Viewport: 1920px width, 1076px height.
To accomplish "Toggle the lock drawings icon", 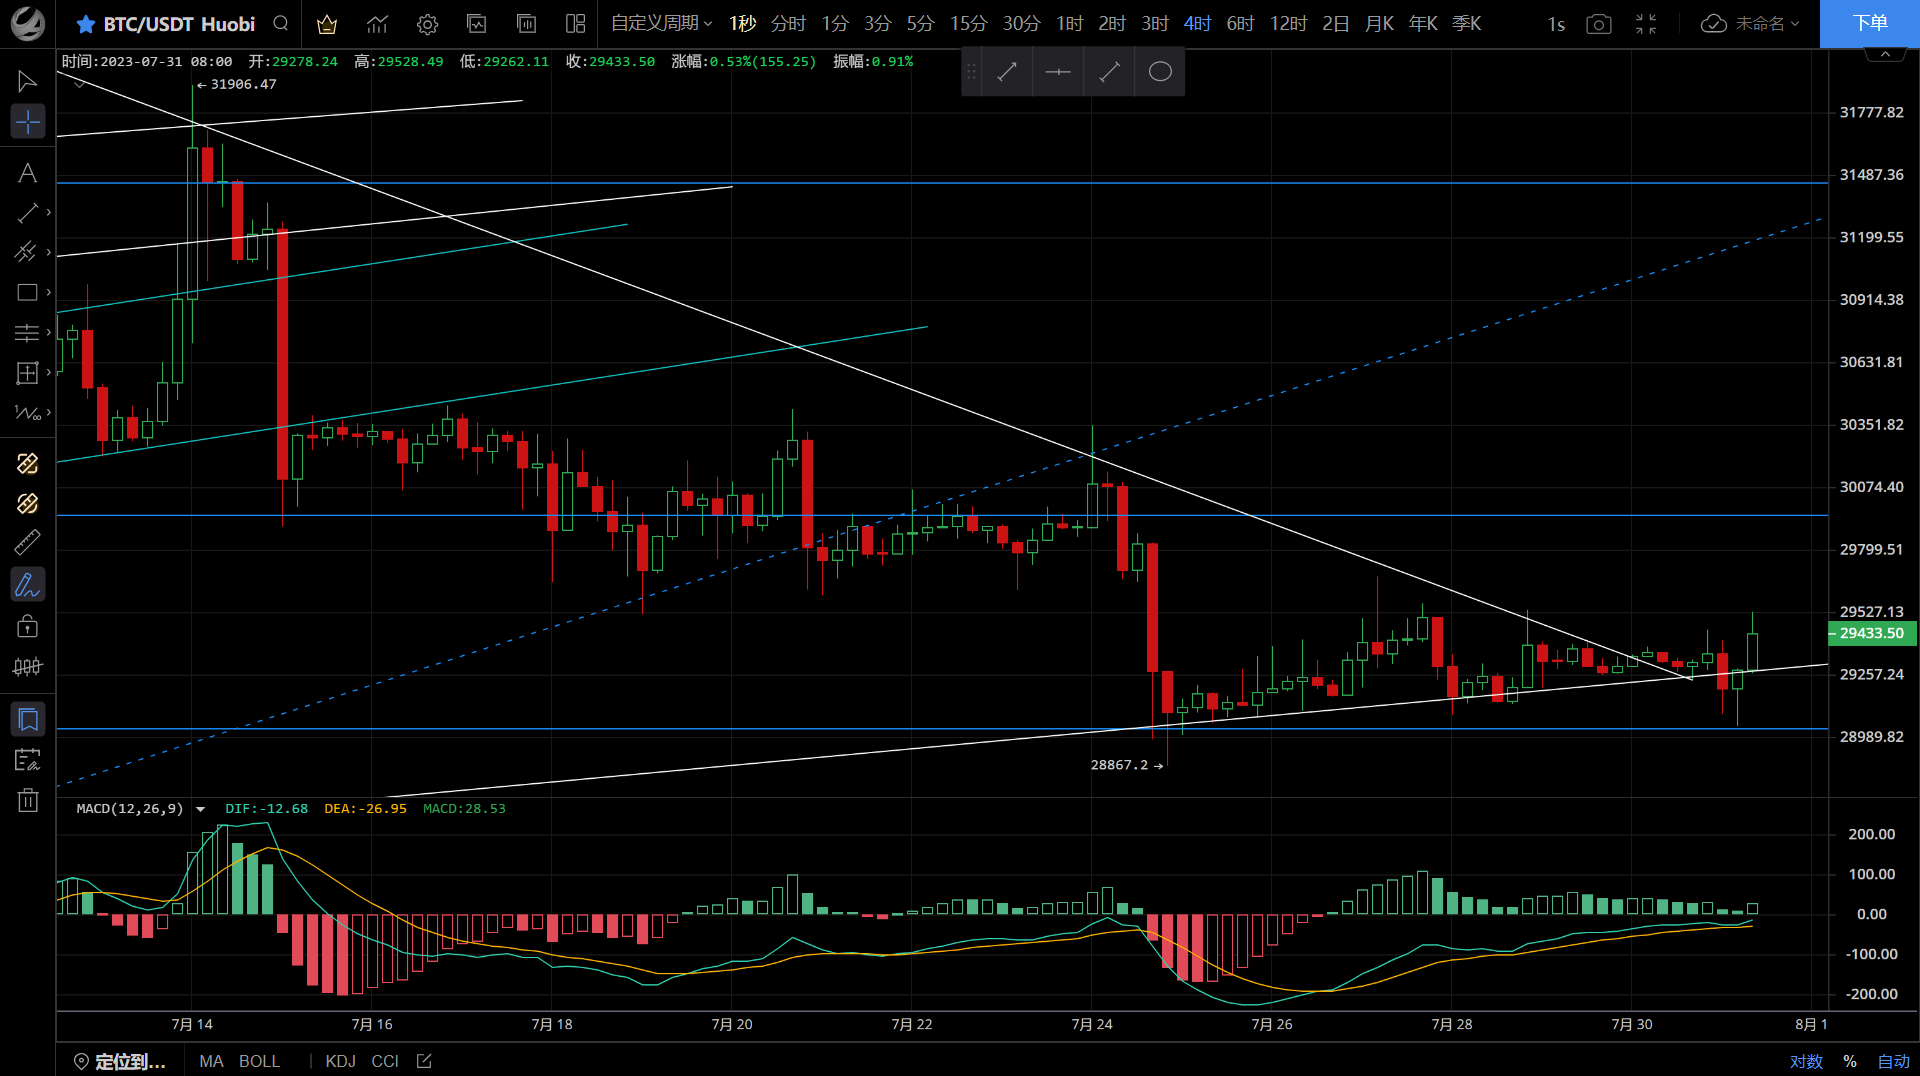I will pos(27,626).
